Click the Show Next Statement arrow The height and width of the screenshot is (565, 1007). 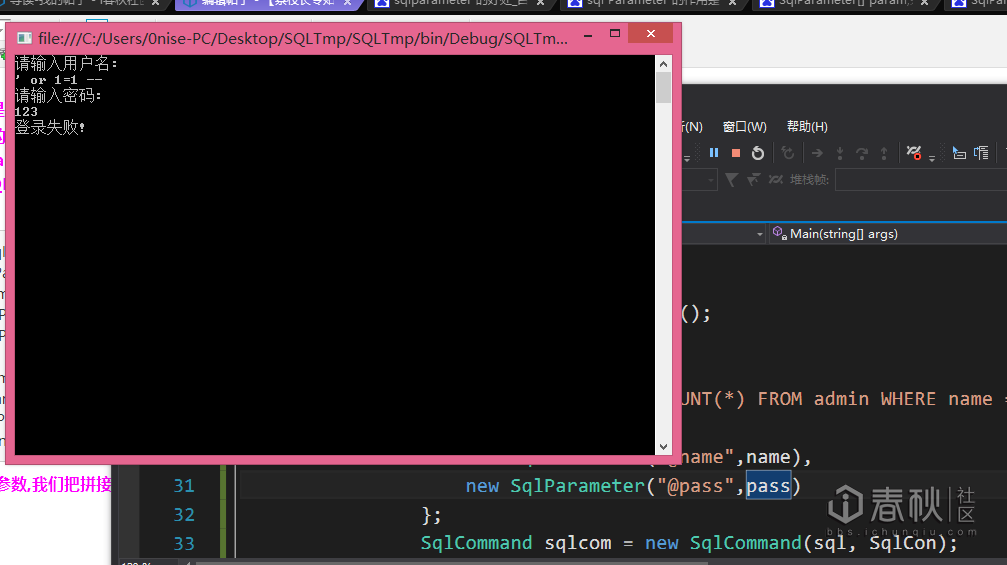[x=817, y=153]
